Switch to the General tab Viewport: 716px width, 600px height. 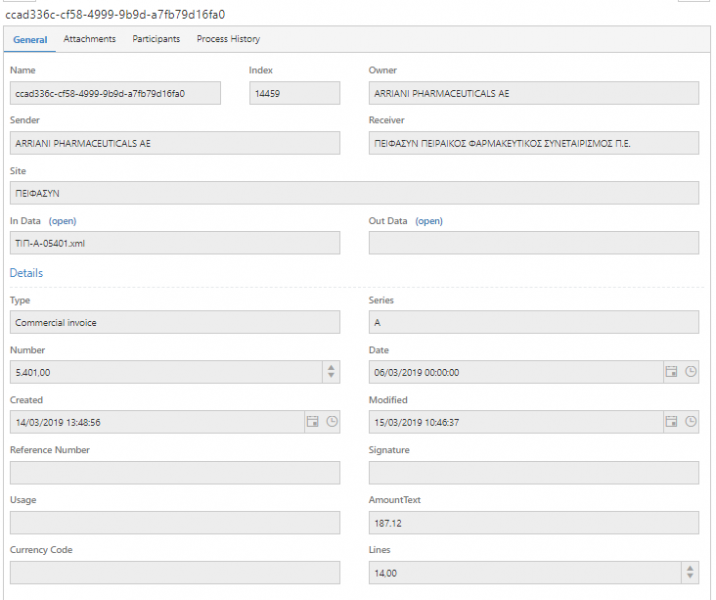pos(30,40)
